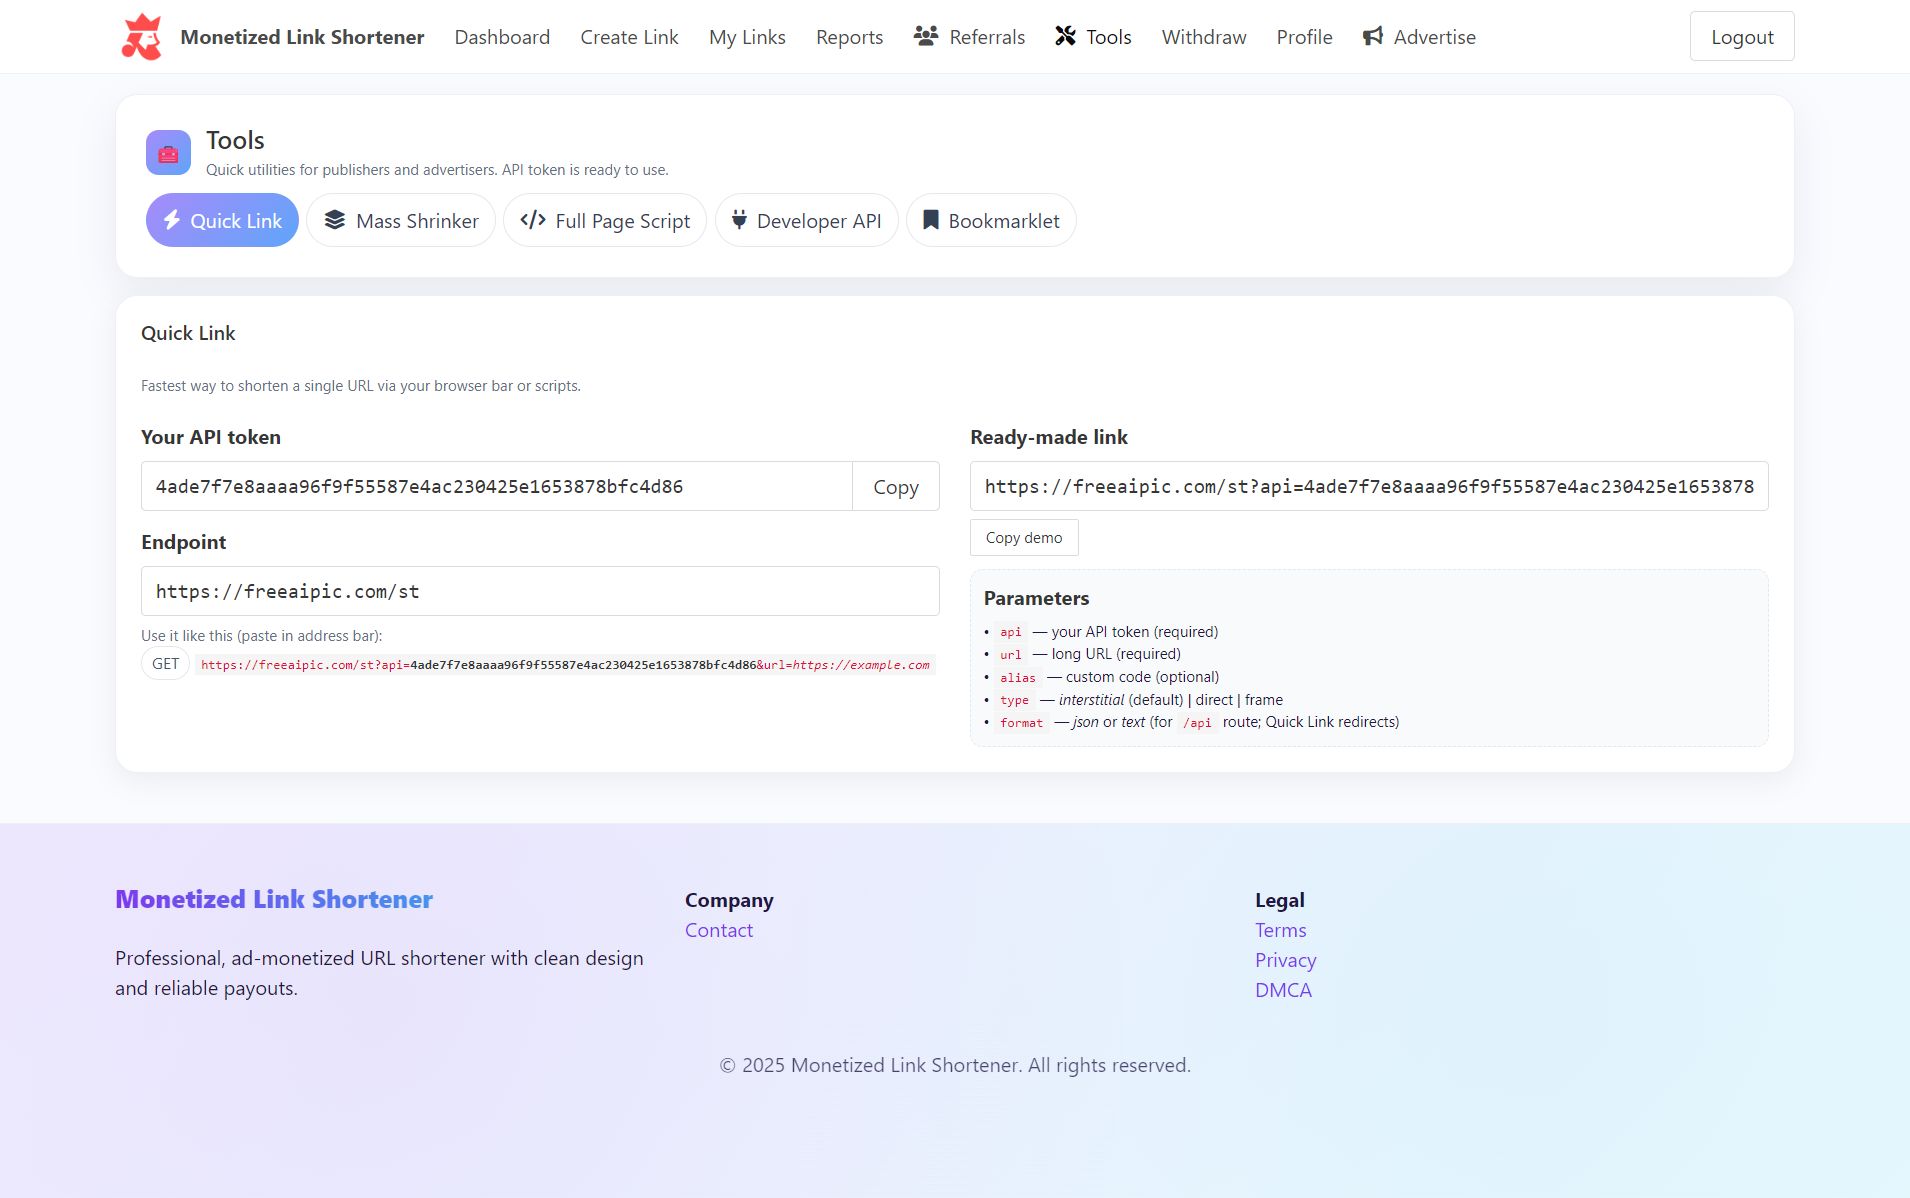Click the Tools wrench icon in navbar

[x=1065, y=37]
